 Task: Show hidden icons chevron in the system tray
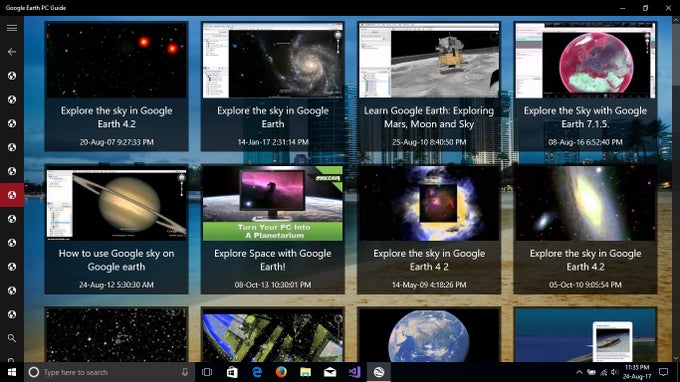[x=579, y=372]
